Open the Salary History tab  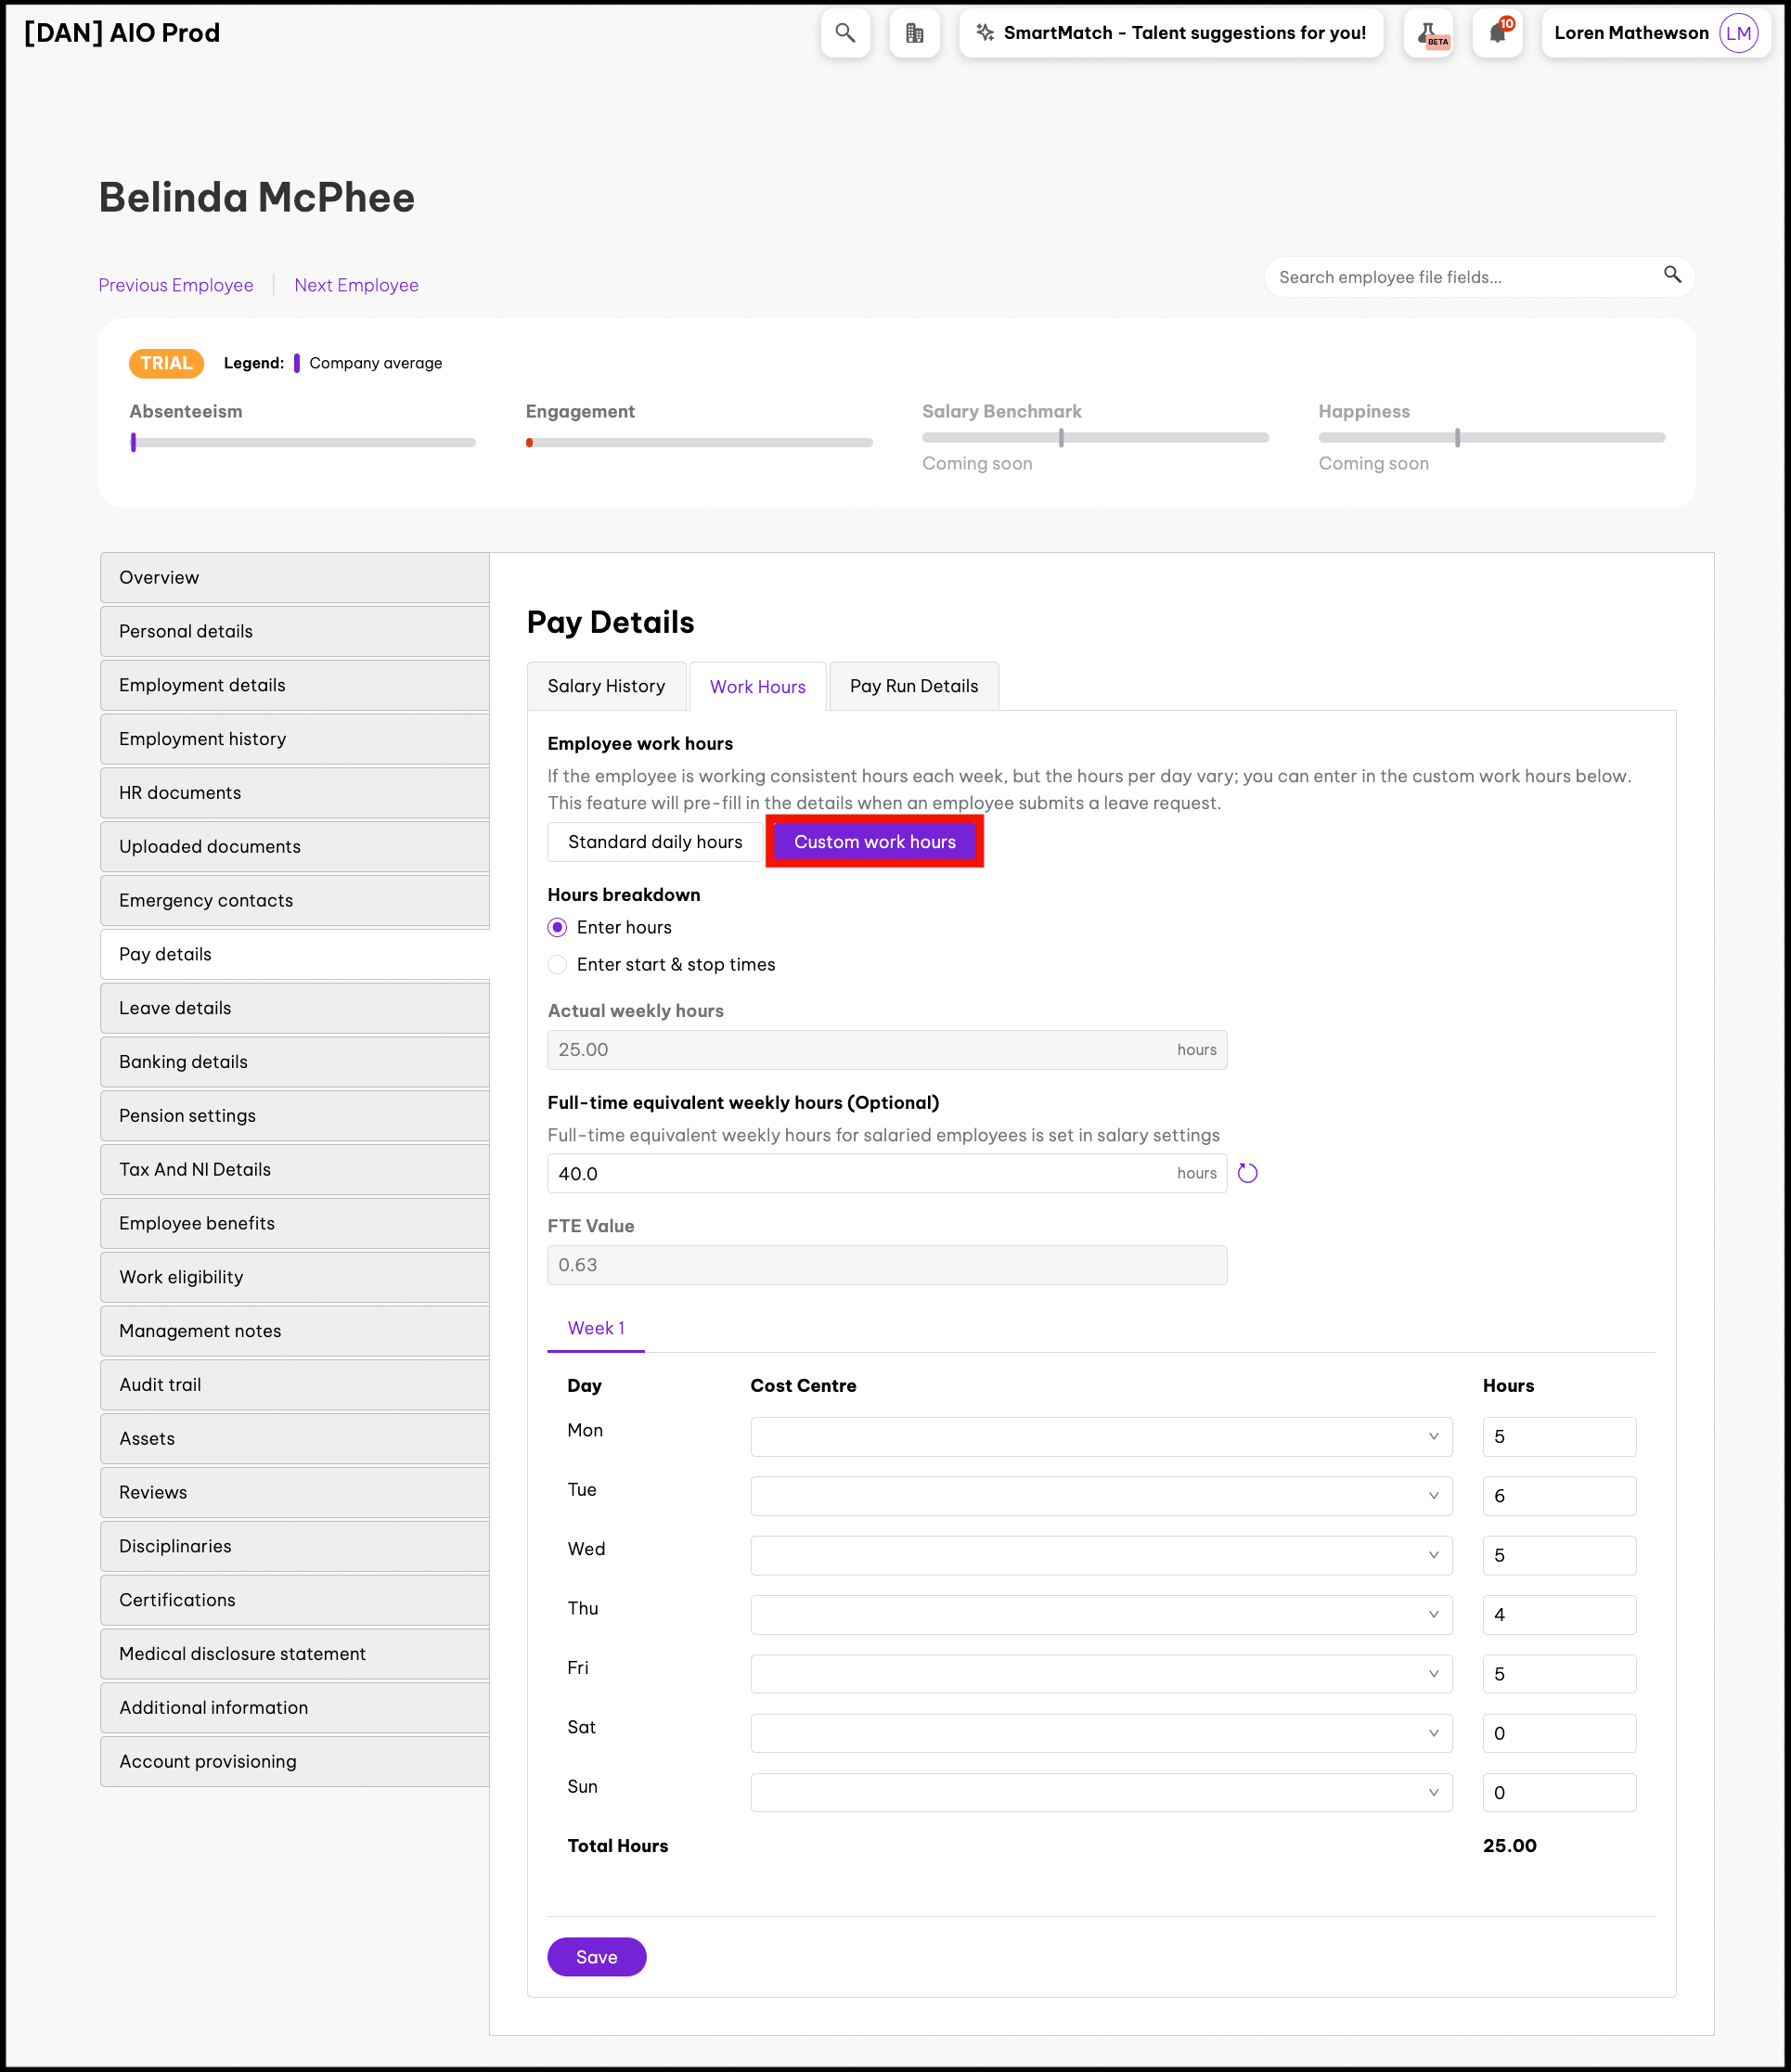(606, 686)
